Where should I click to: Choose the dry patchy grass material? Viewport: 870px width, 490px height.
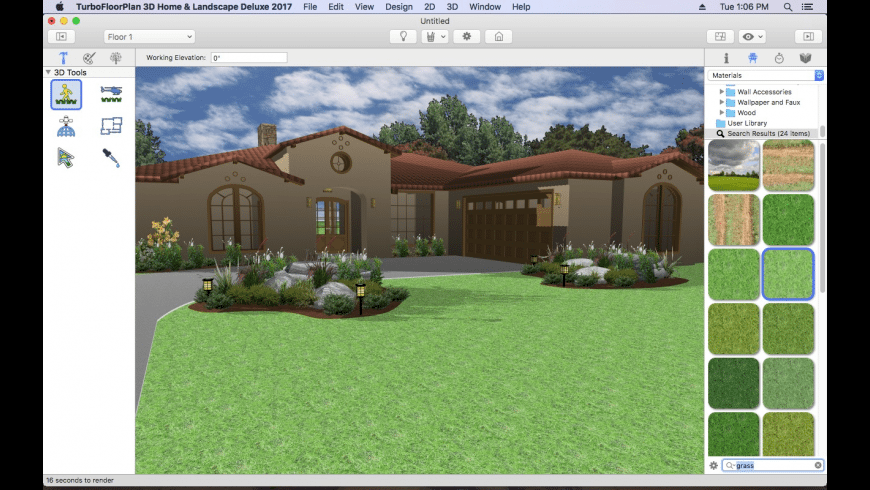[x=788, y=165]
